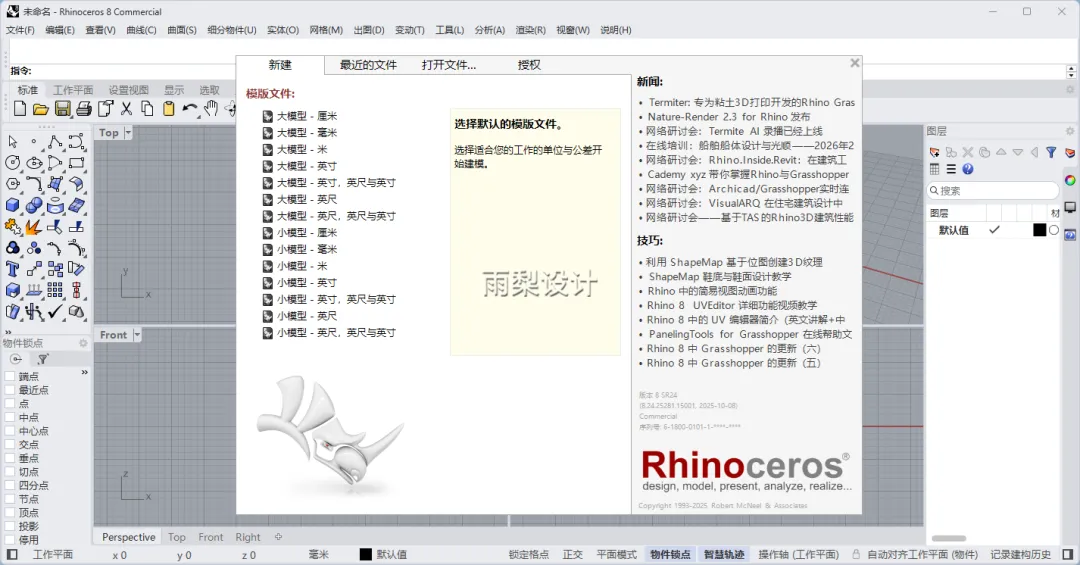Open tip link Rhino 中的简易视图动画功能
The height and width of the screenshot is (565, 1080).
(712, 291)
